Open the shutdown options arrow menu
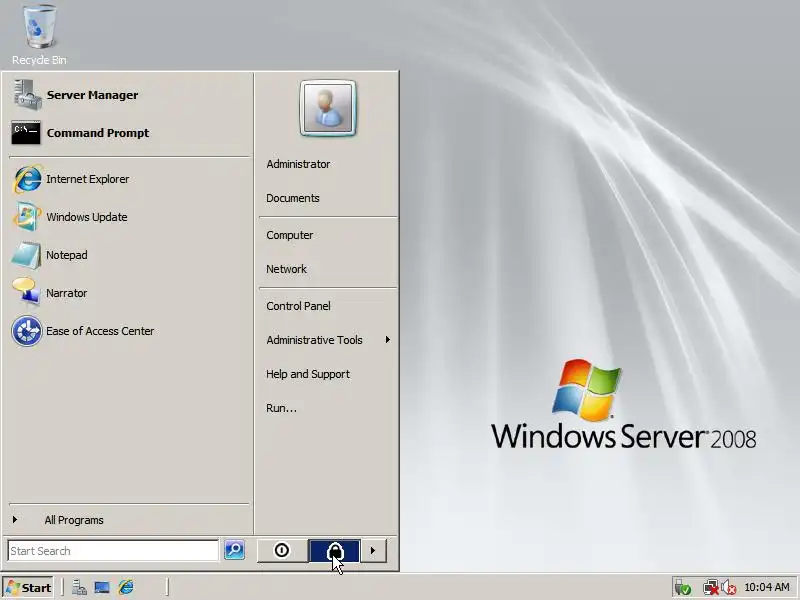Screen dimensions: 800x600 pyautogui.click(x=373, y=551)
